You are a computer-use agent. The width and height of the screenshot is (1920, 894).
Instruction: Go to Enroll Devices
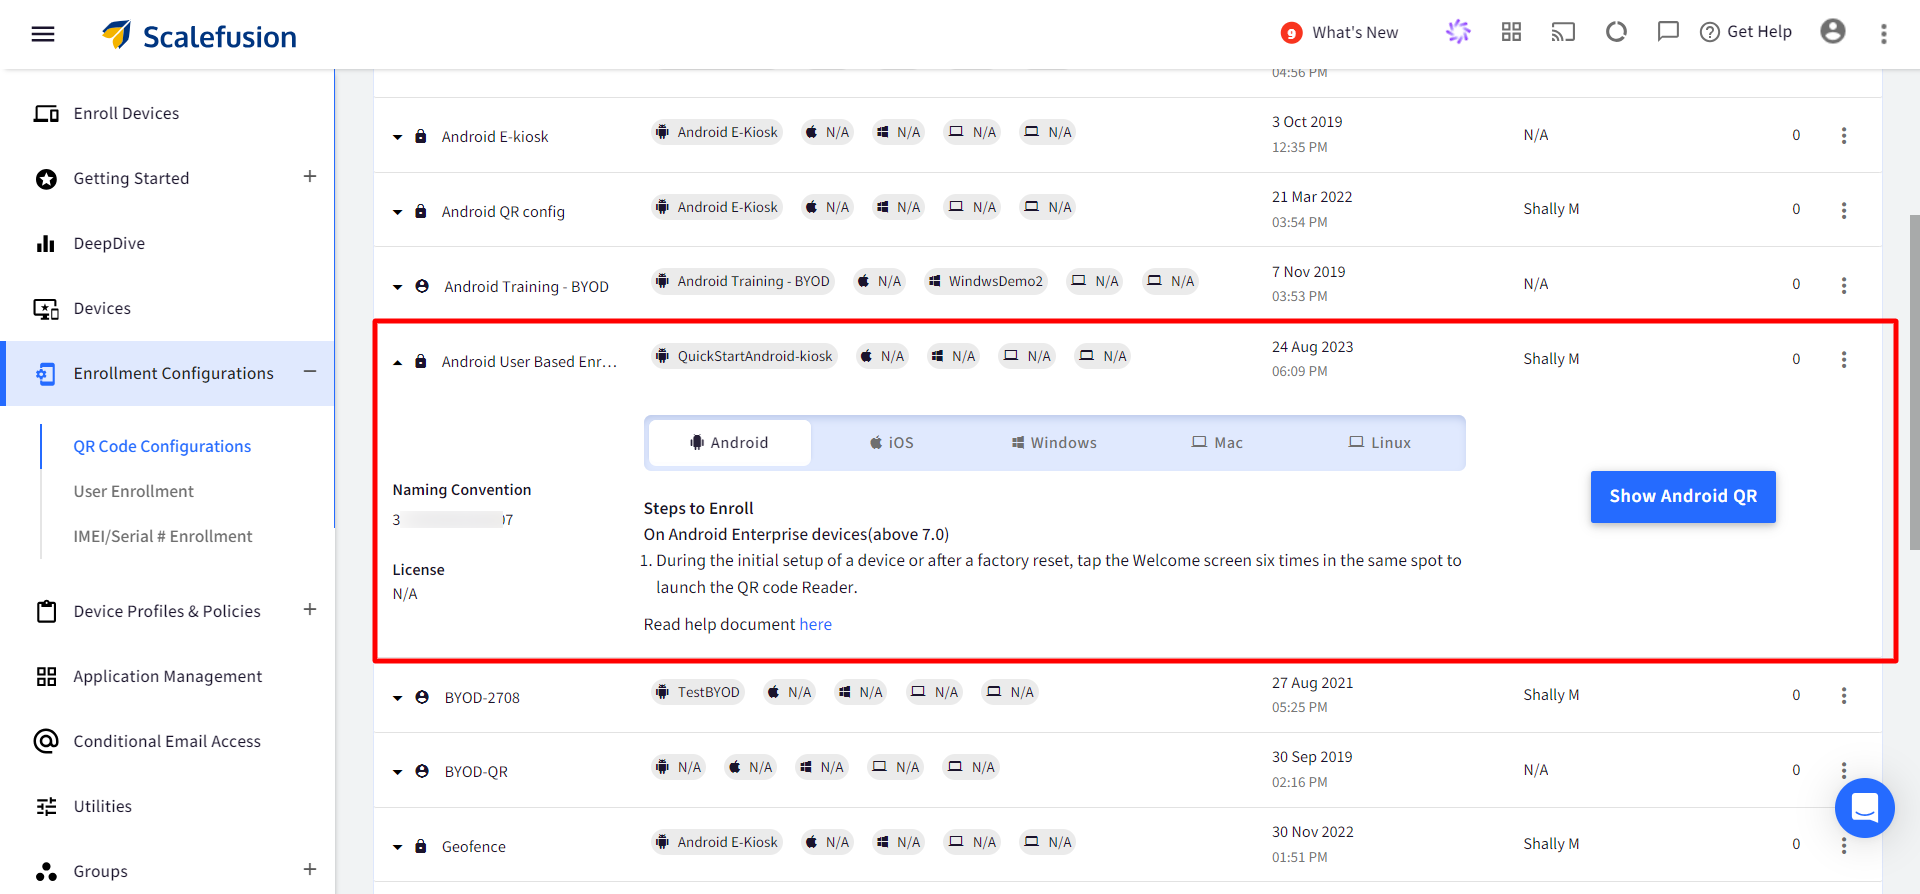point(126,113)
